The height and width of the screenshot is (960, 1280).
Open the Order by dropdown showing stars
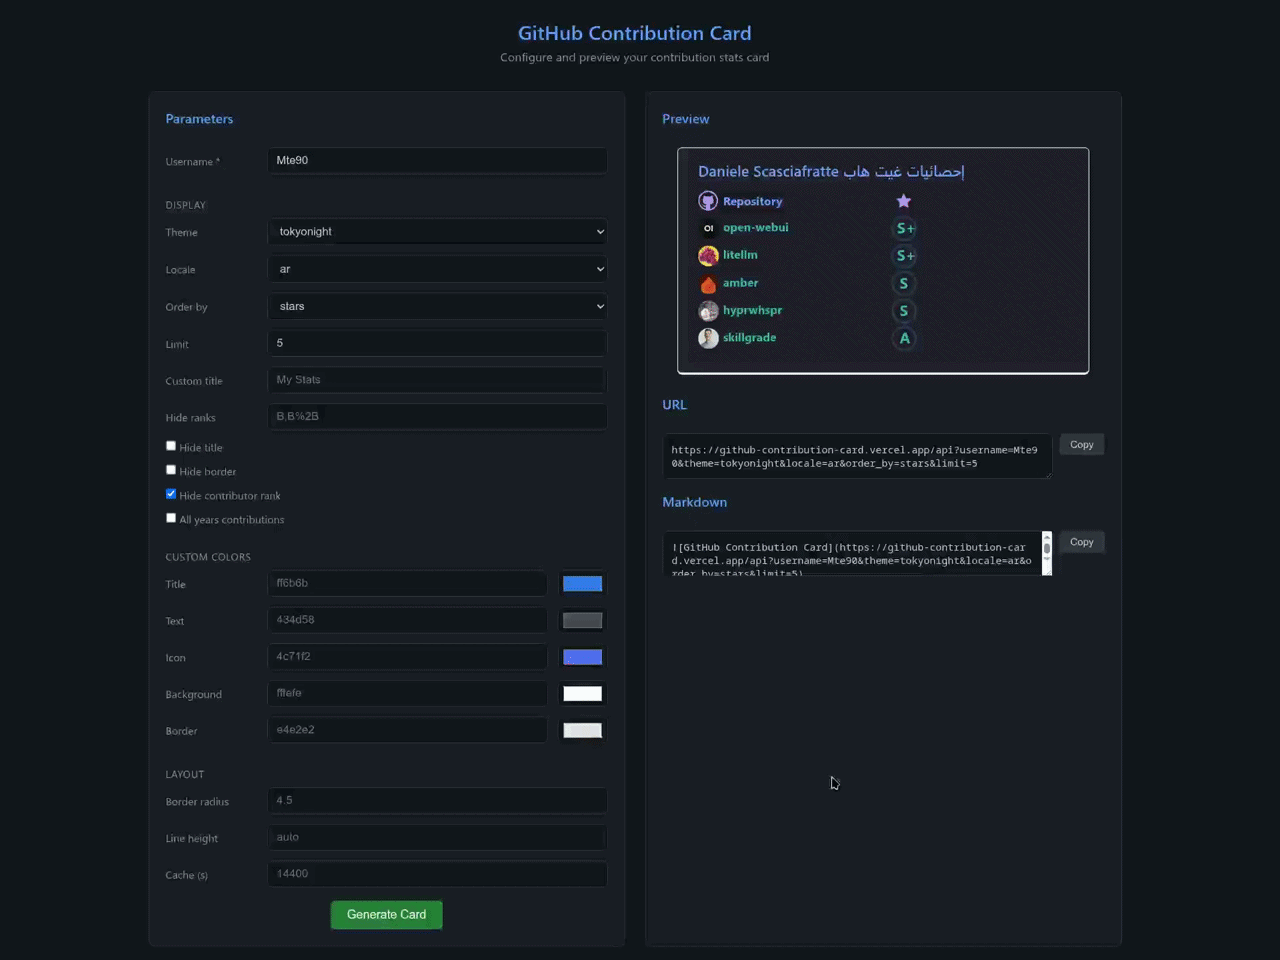click(x=437, y=306)
